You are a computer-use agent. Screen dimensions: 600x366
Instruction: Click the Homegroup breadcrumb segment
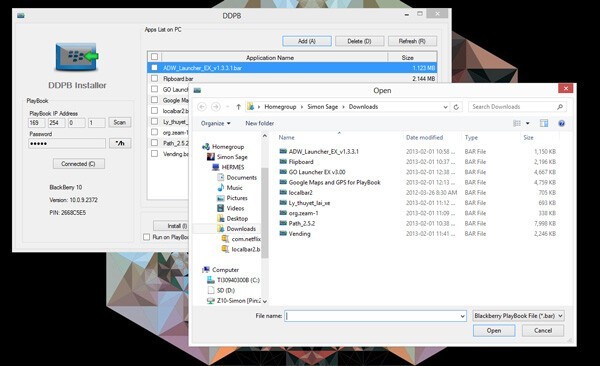(280, 107)
